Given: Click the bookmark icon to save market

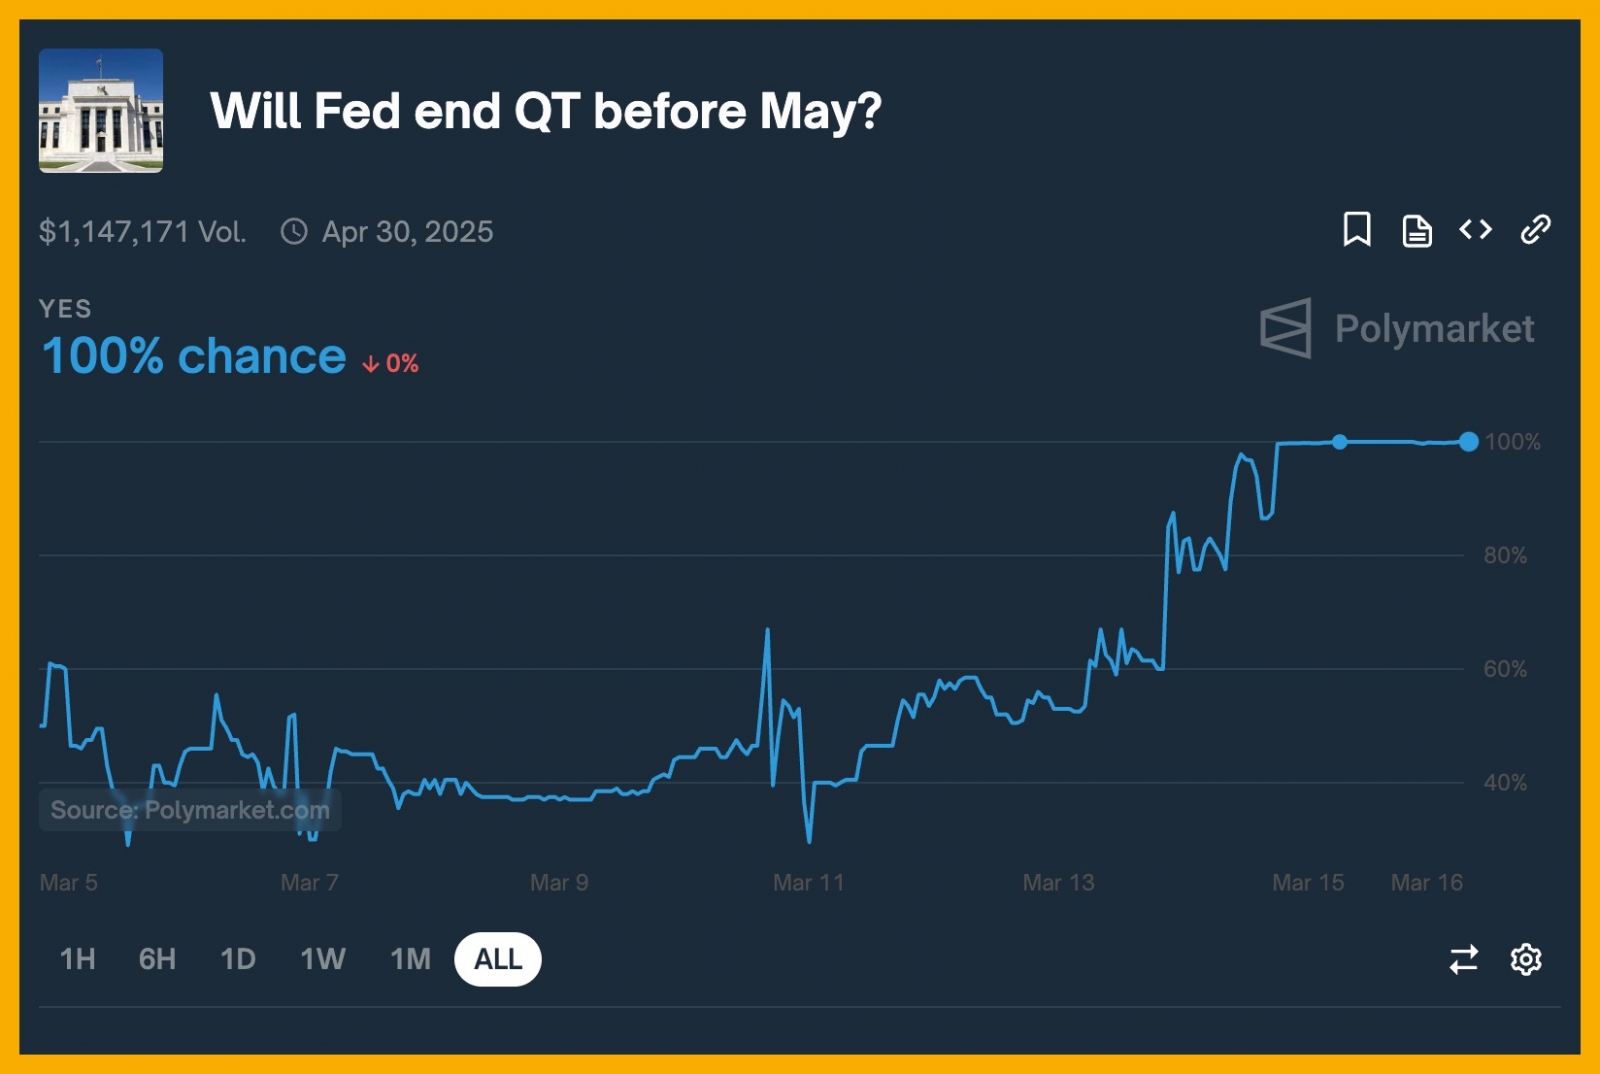Looking at the screenshot, I should coord(1356,230).
